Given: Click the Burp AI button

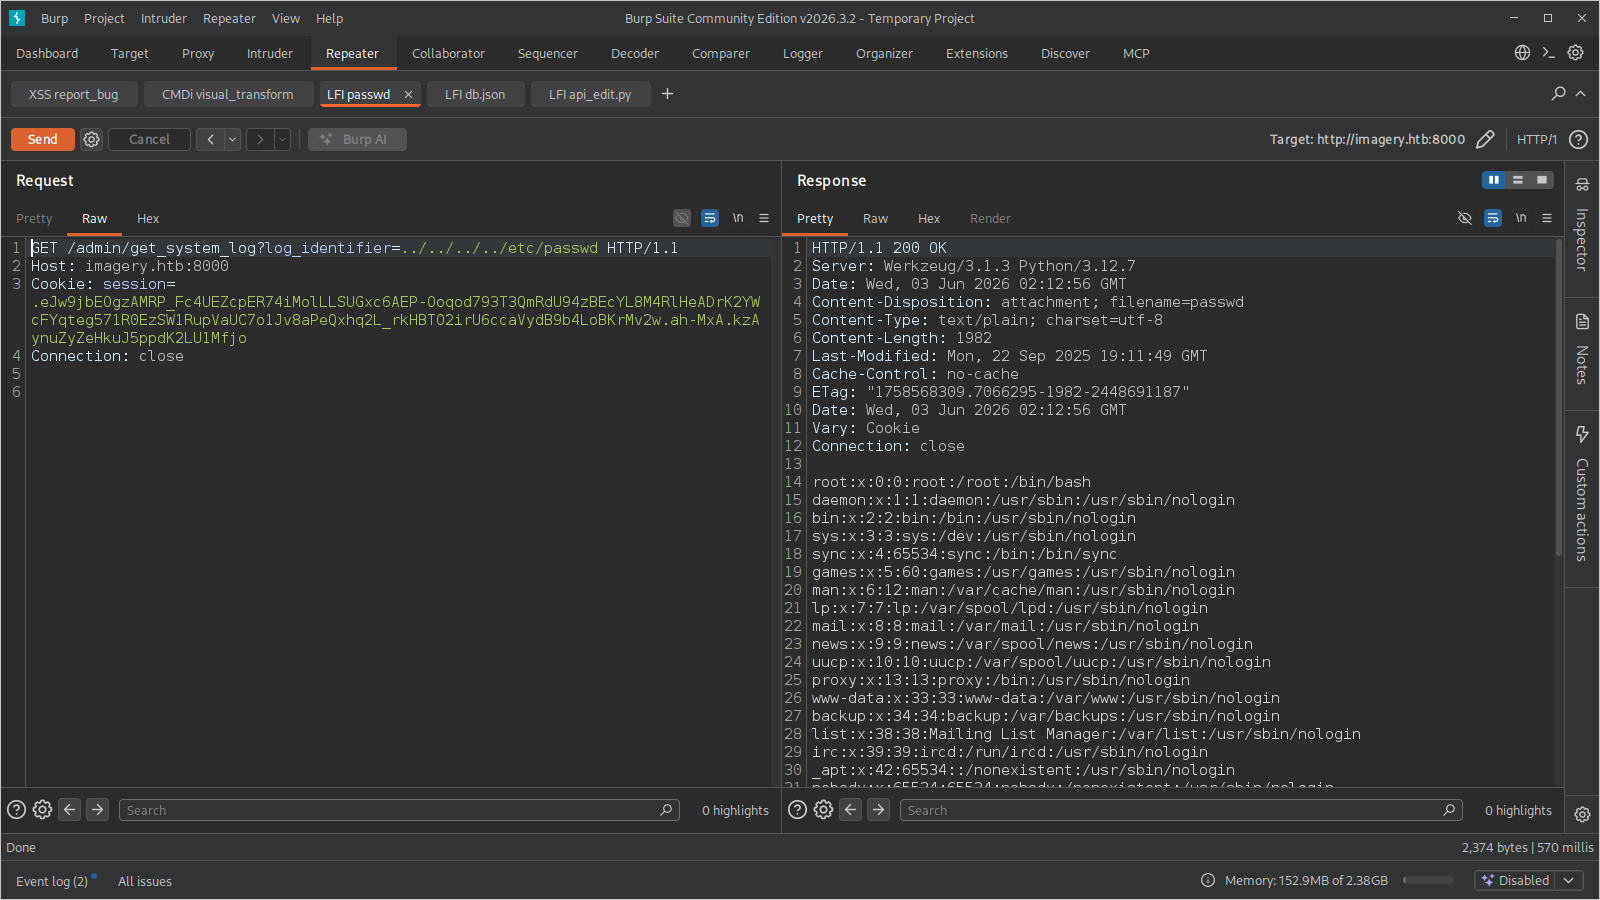Looking at the screenshot, I should tap(357, 139).
